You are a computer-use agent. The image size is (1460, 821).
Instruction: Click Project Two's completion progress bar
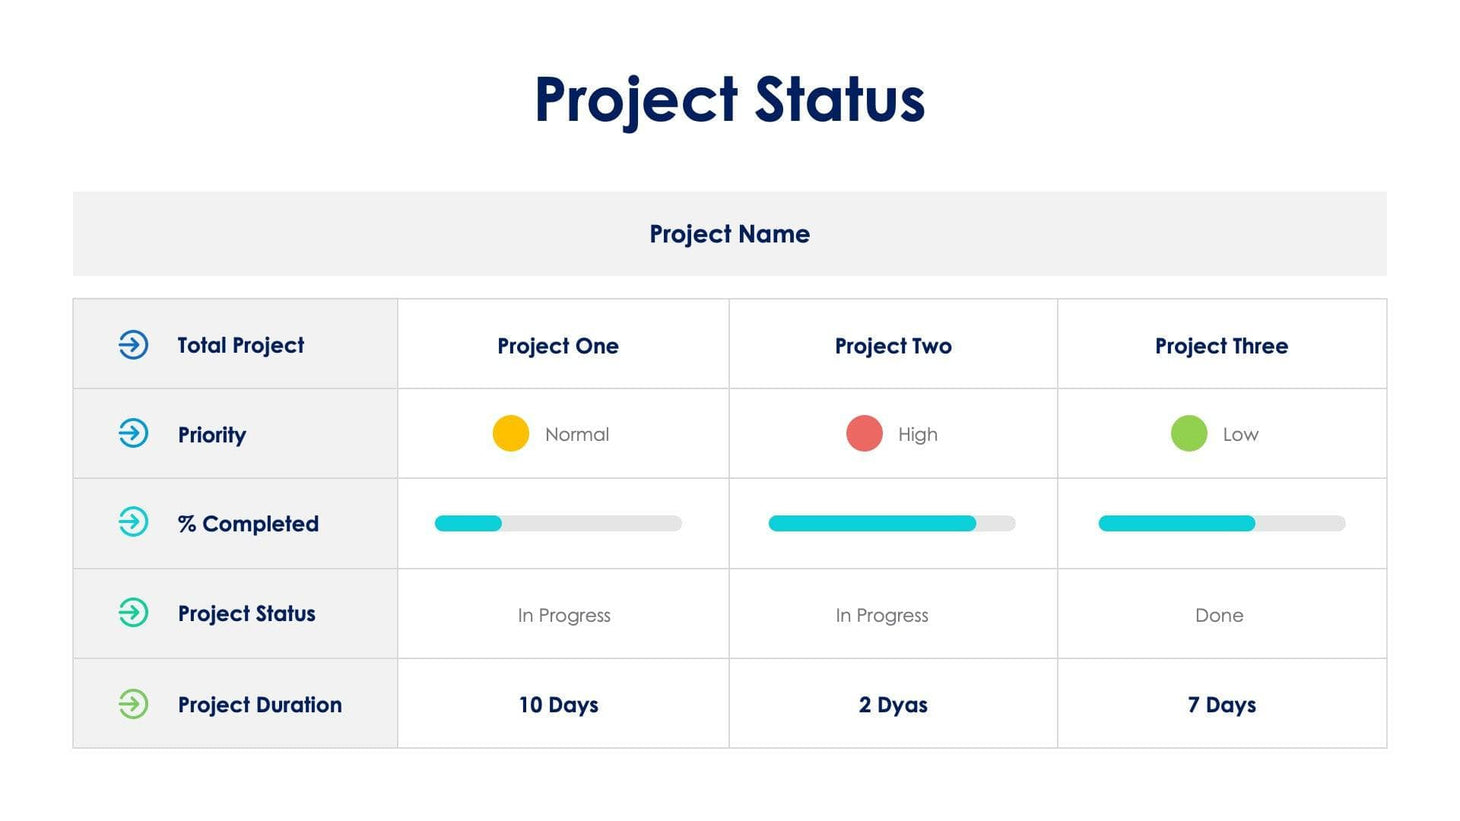click(x=891, y=523)
